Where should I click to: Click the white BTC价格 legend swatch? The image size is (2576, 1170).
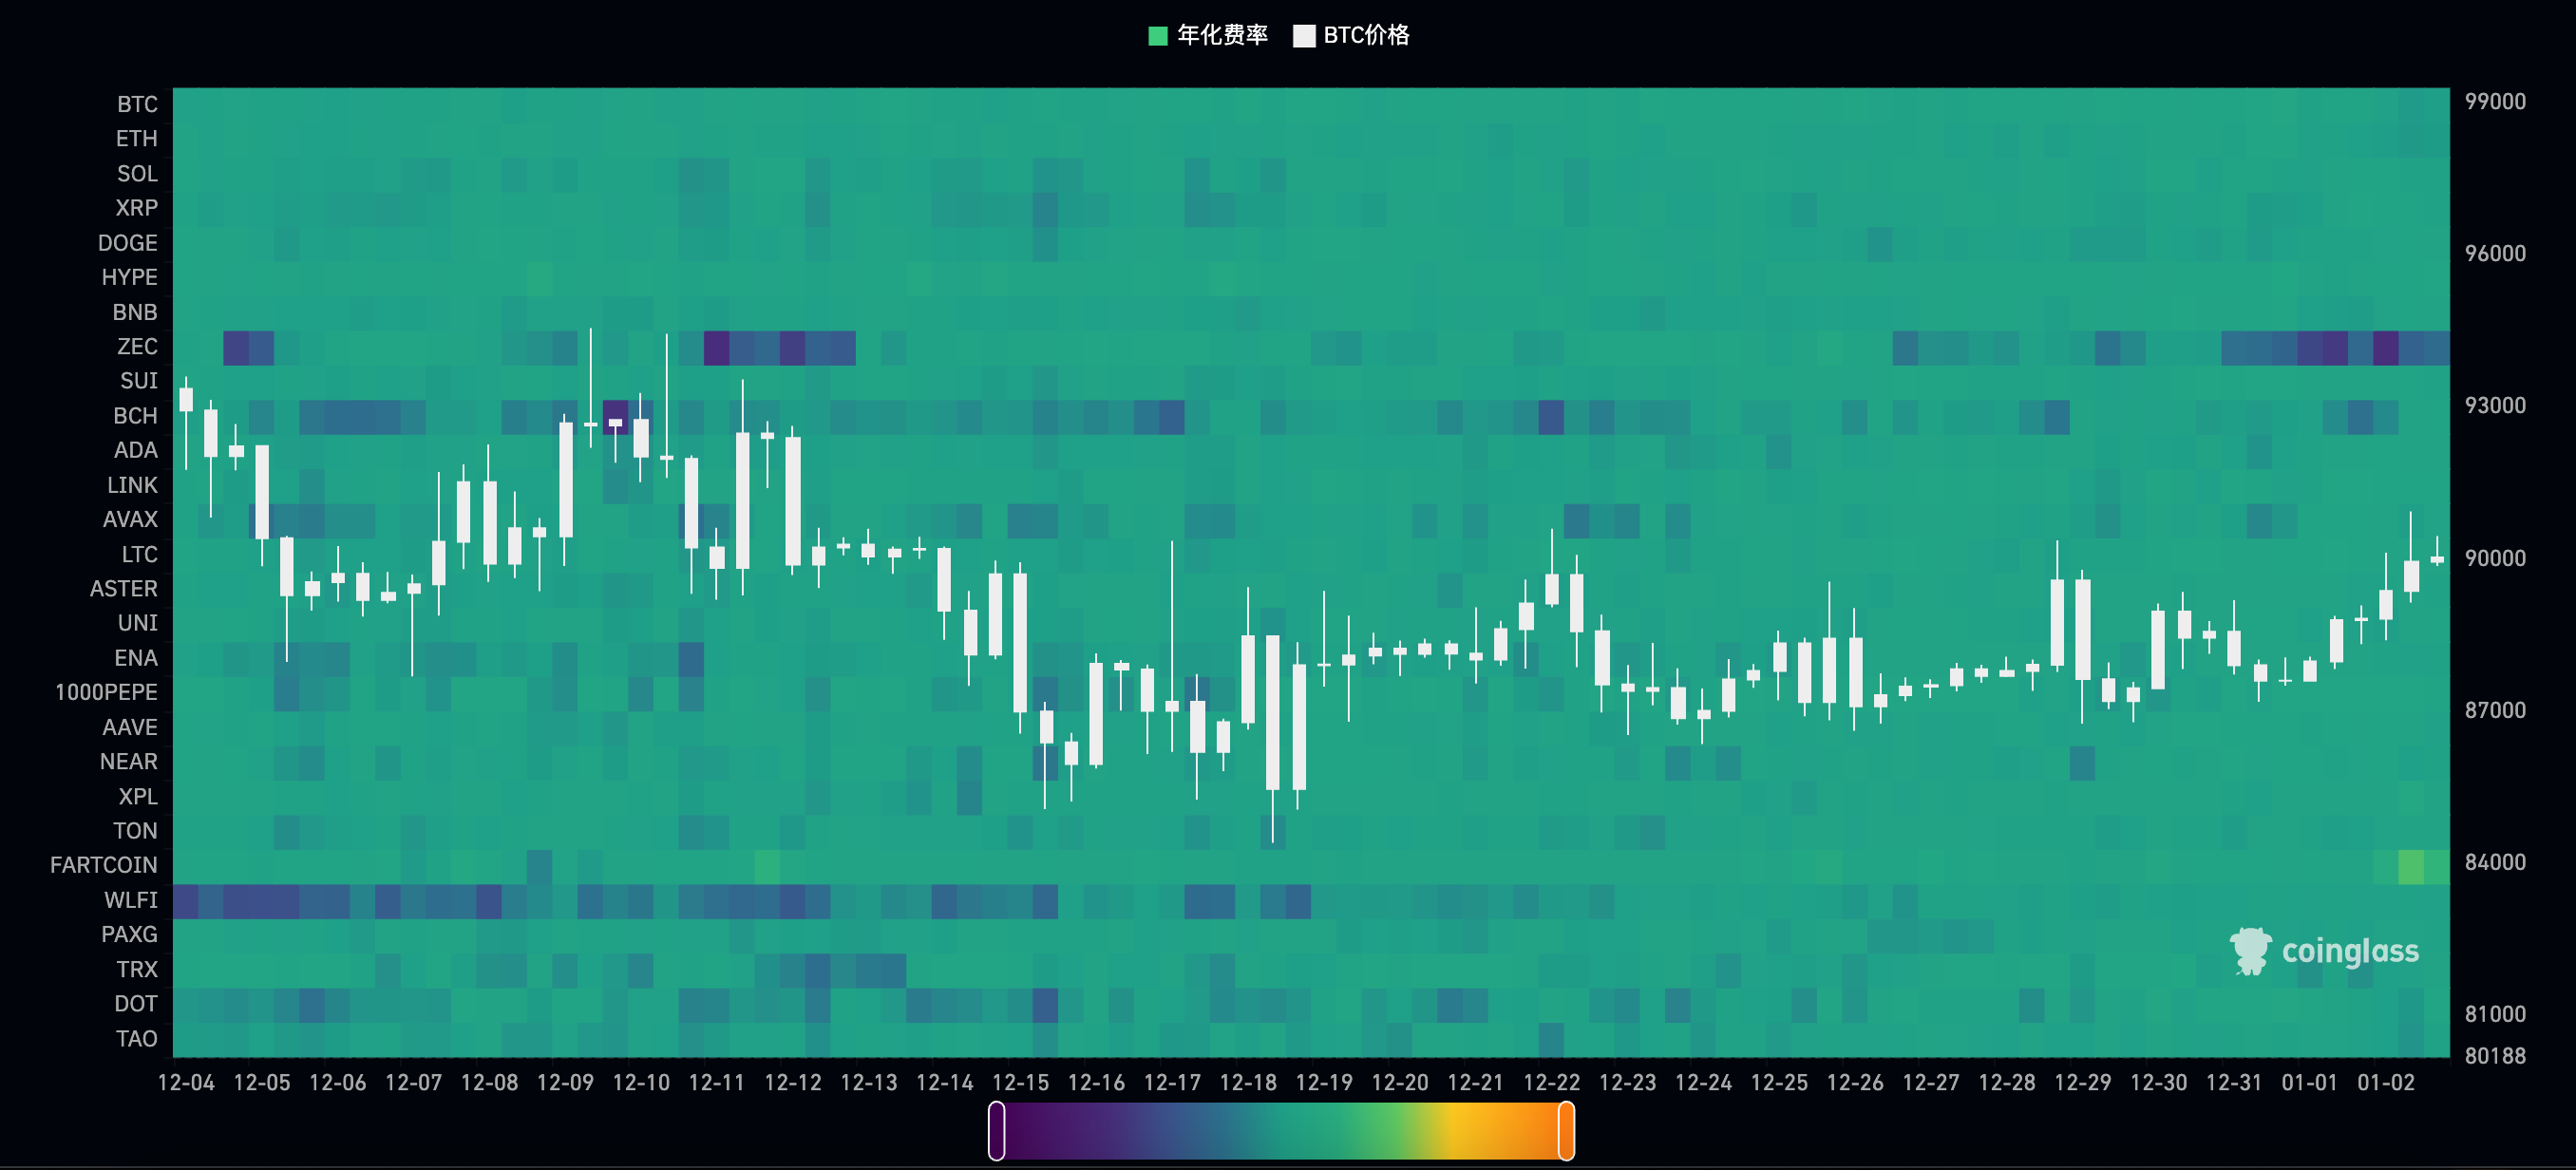click(x=1303, y=36)
